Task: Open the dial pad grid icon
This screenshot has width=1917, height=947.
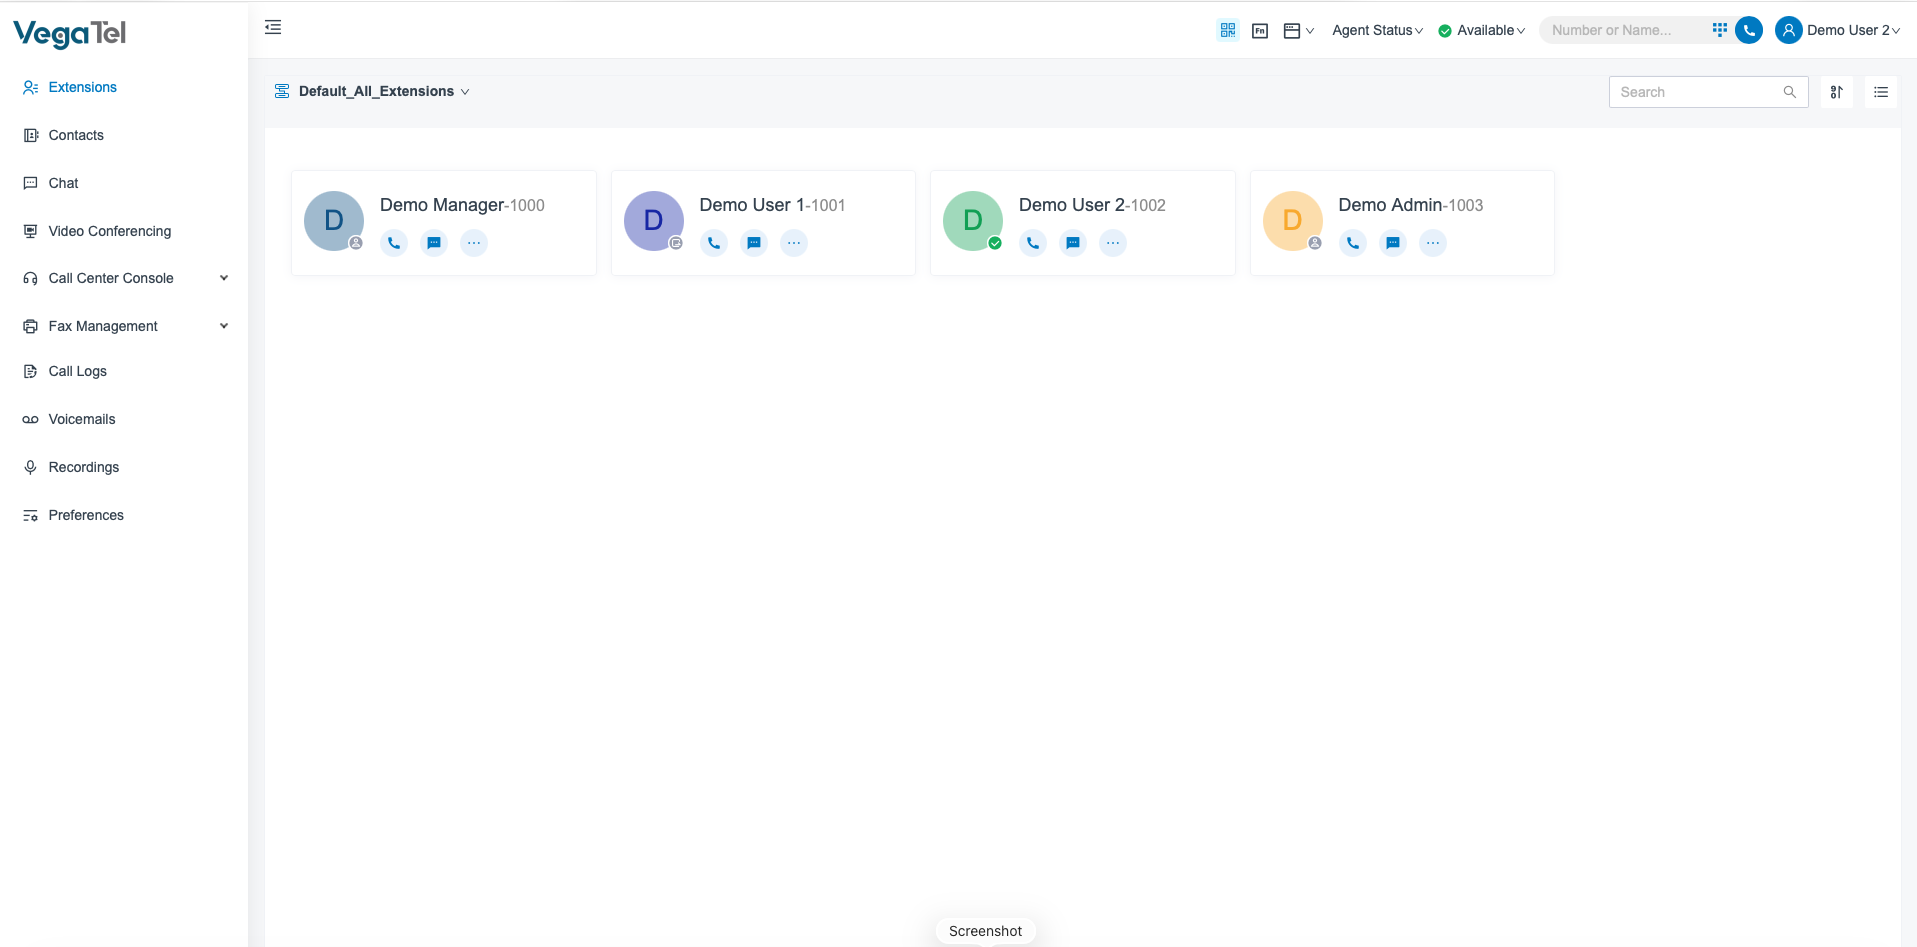Action: click(1719, 30)
